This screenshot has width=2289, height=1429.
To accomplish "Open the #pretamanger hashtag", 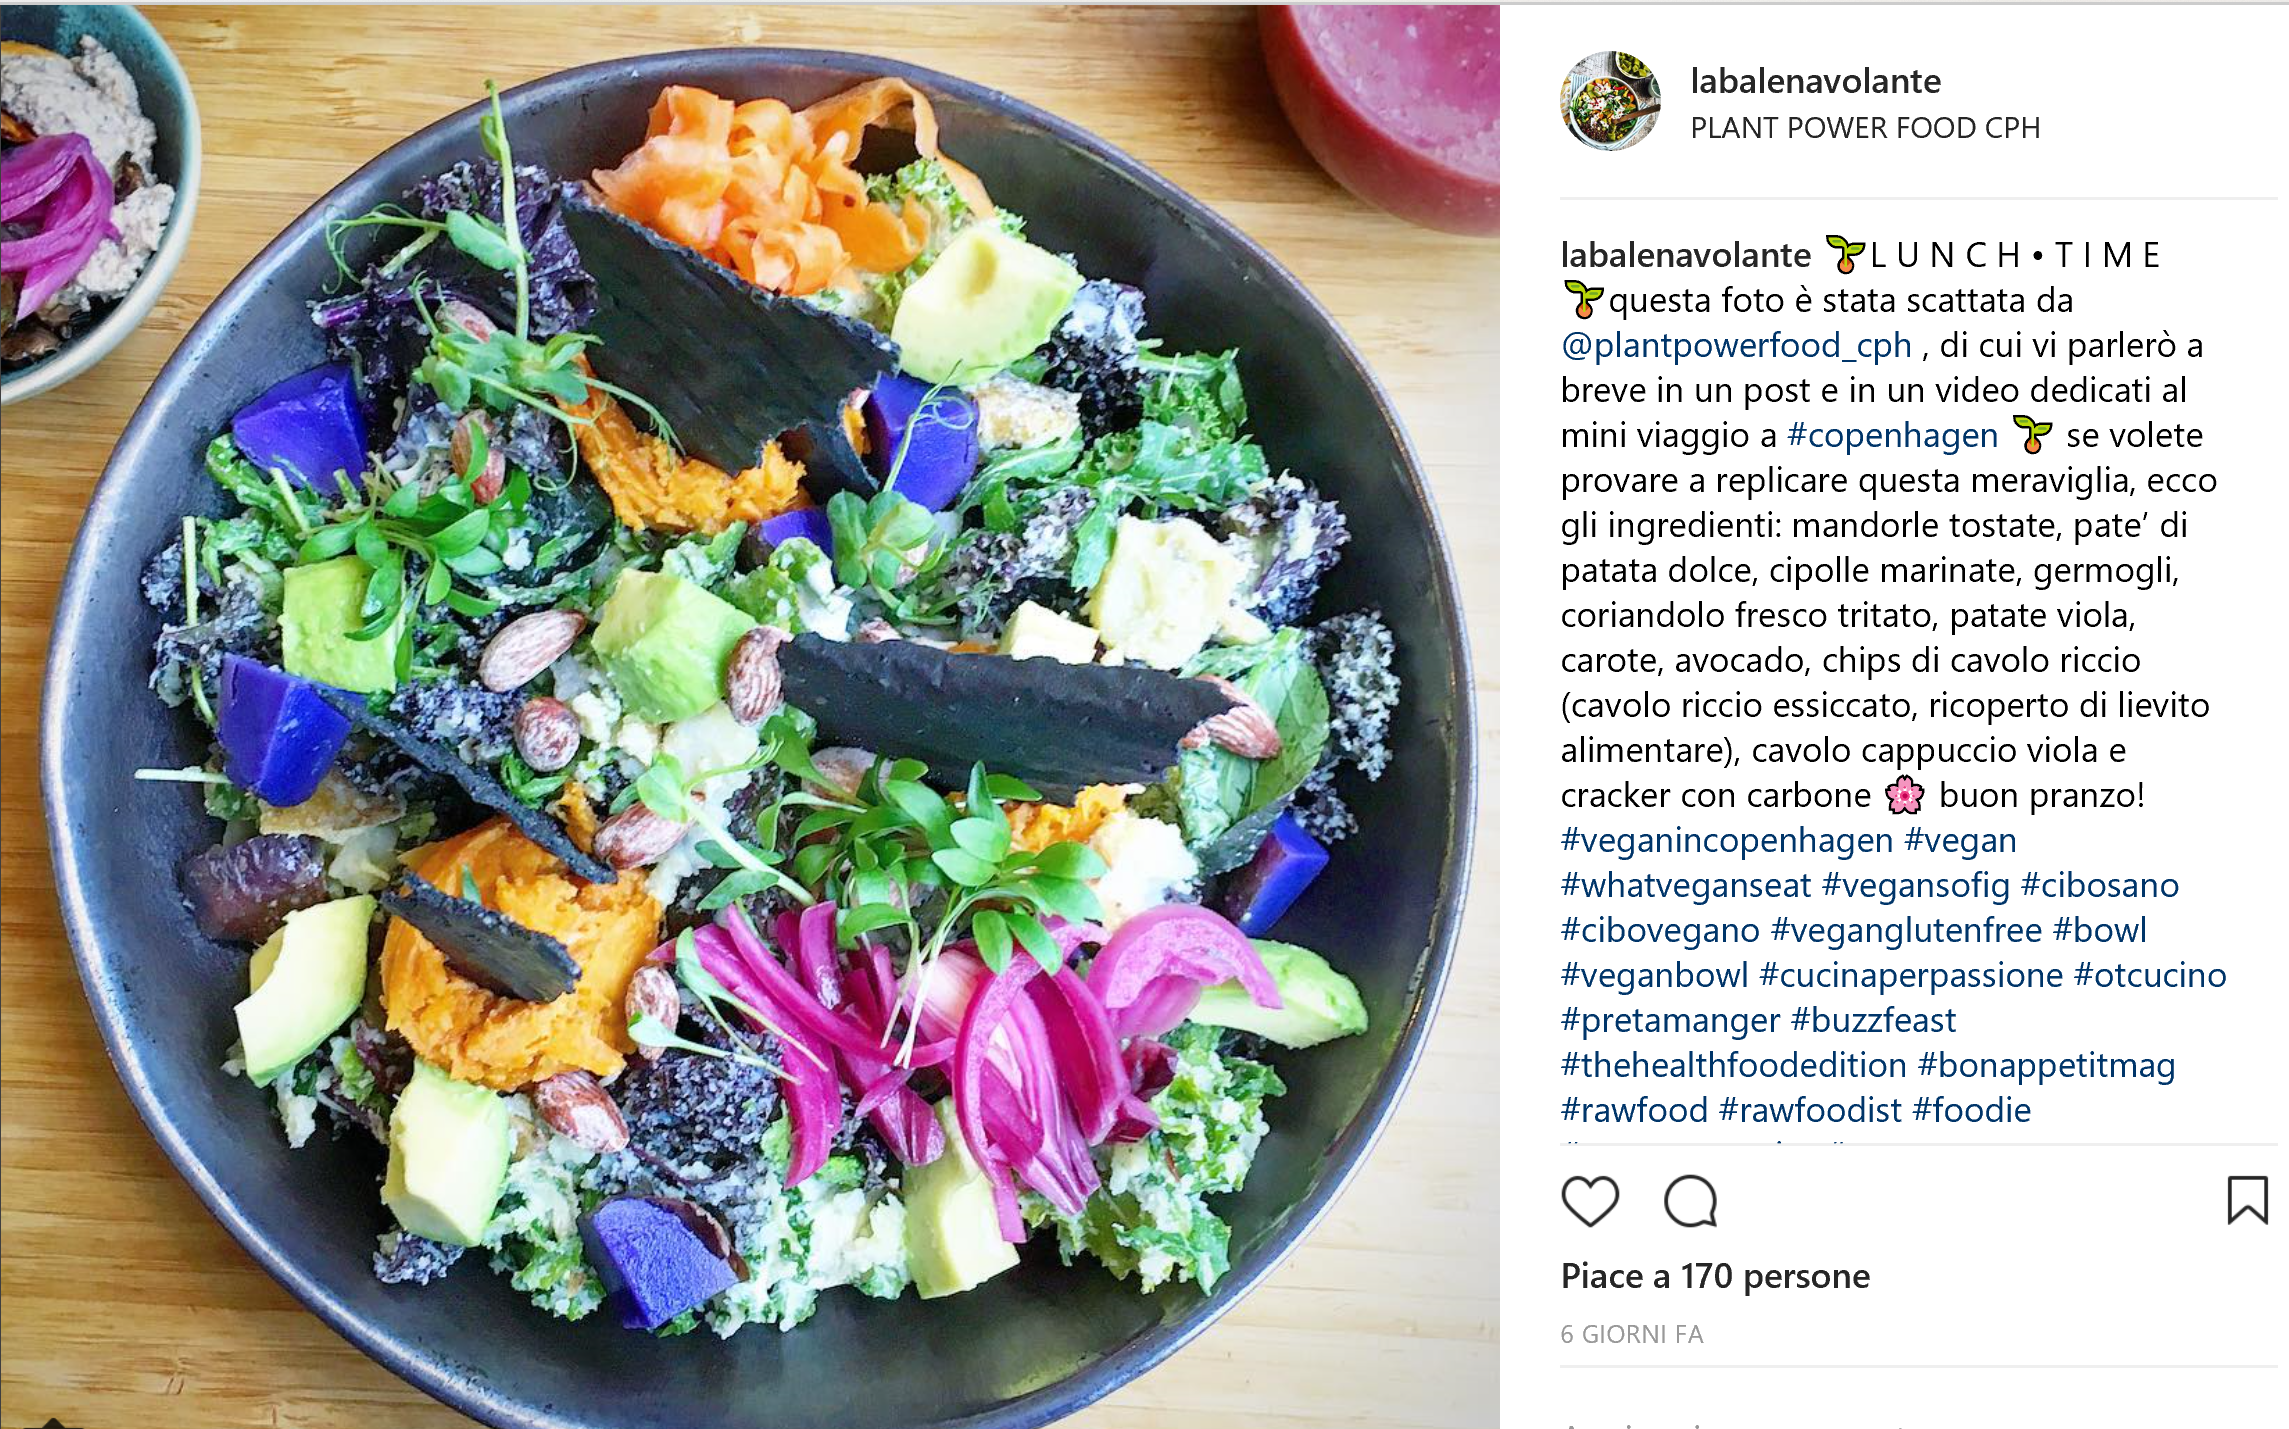I will click(1671, 1020).
